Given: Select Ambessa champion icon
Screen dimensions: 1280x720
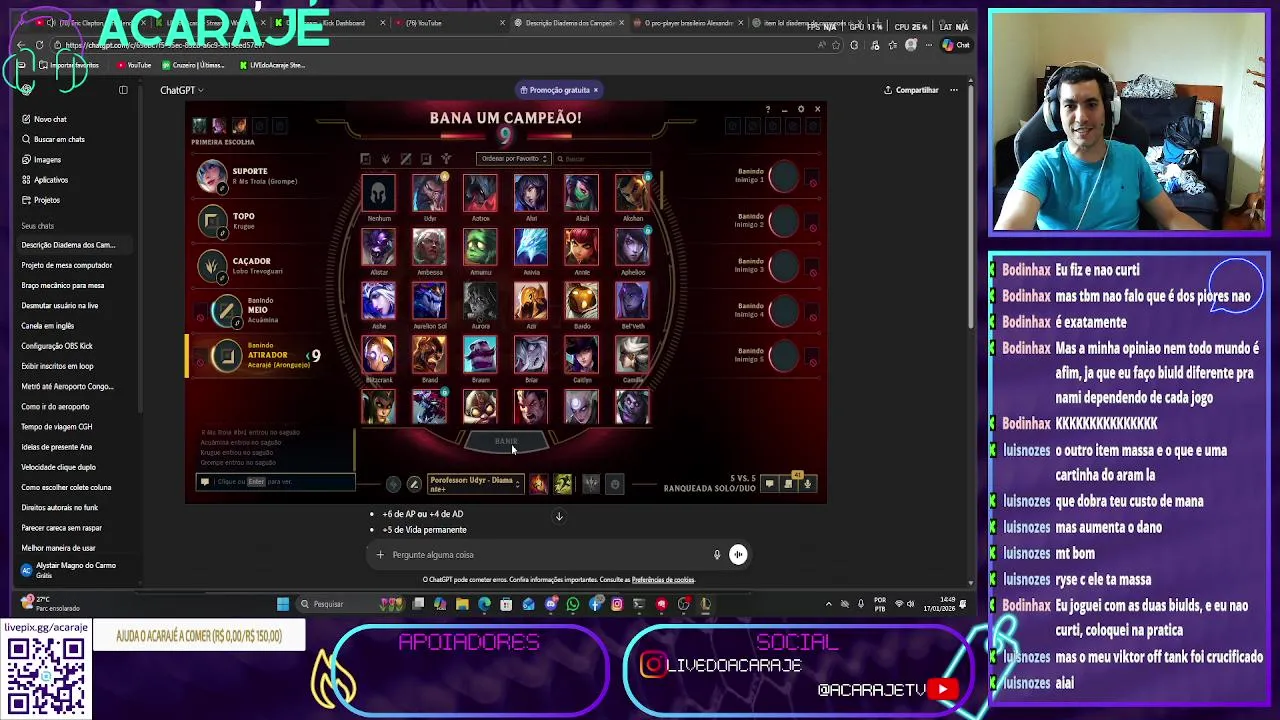Looking at the screenshot, I should pos(430,247).
